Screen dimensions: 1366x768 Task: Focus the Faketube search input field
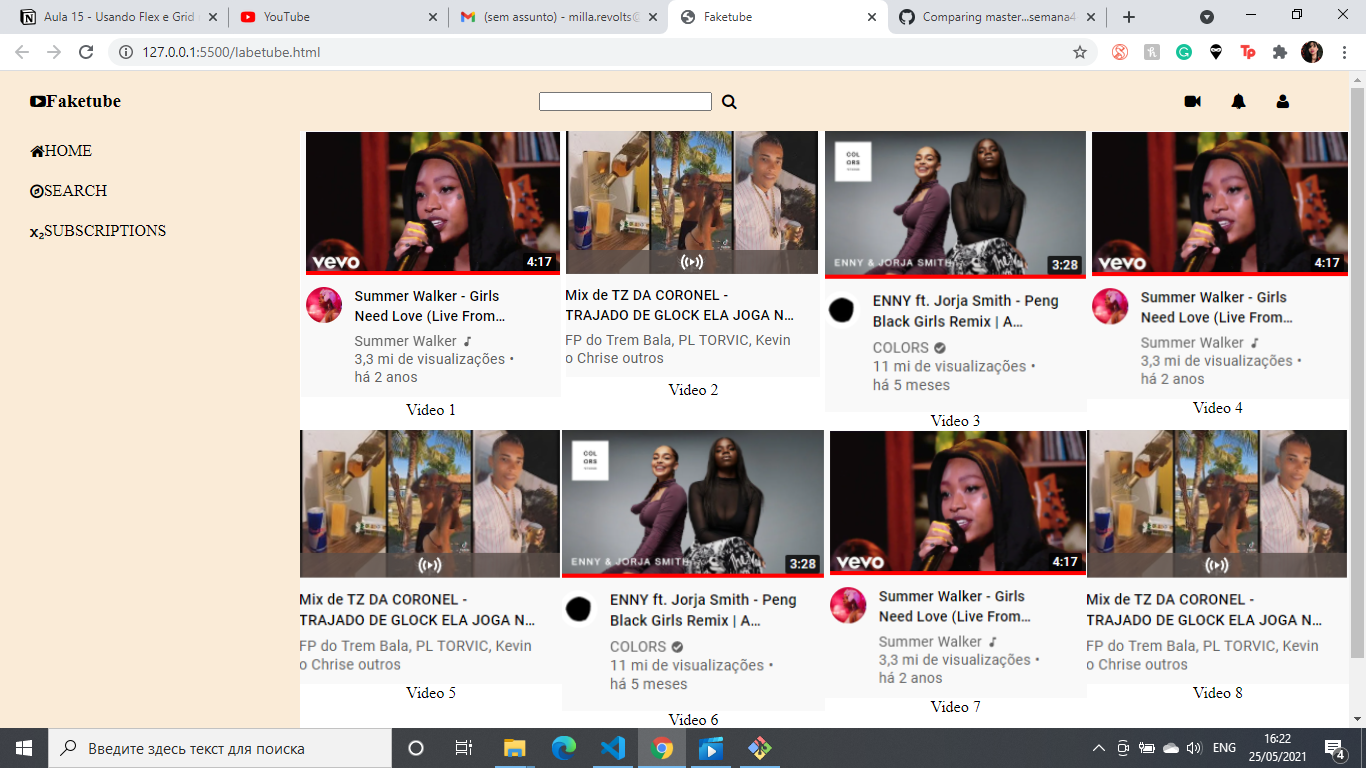pos(625,101)
